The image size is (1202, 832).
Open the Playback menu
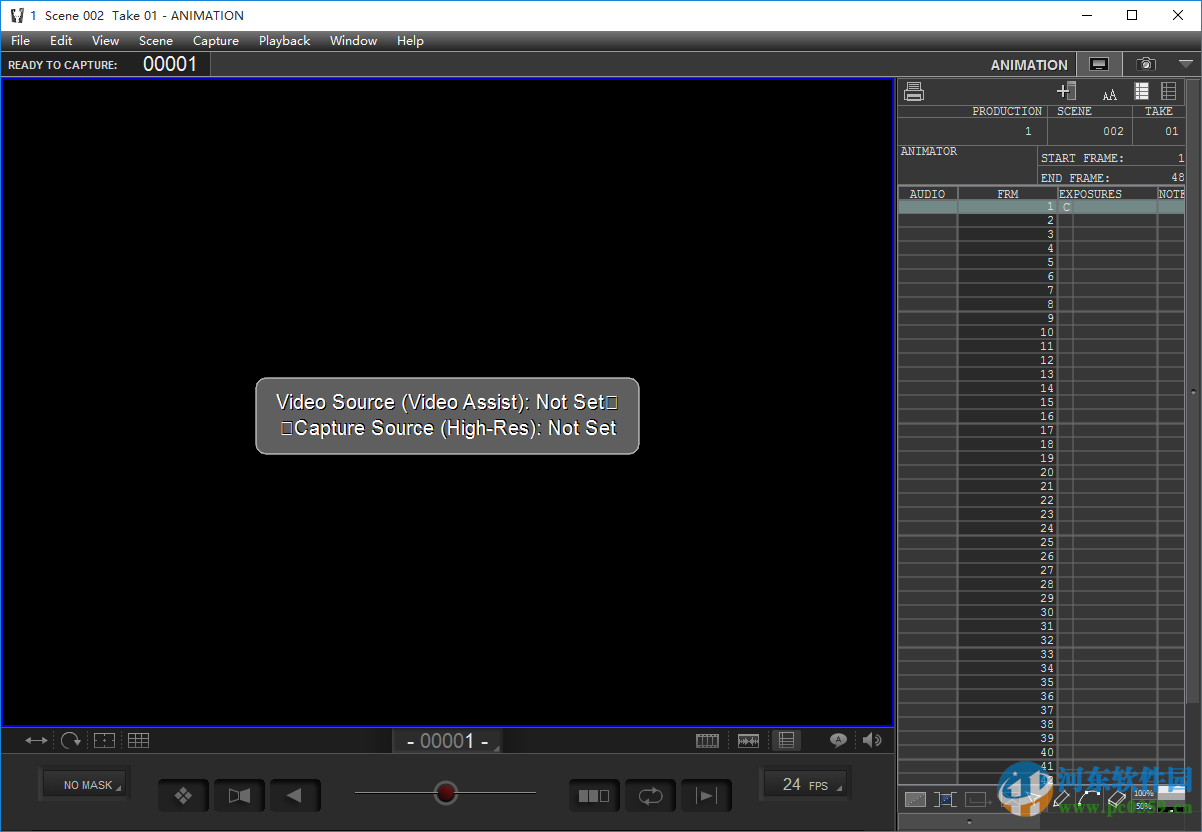pos(284,41)
